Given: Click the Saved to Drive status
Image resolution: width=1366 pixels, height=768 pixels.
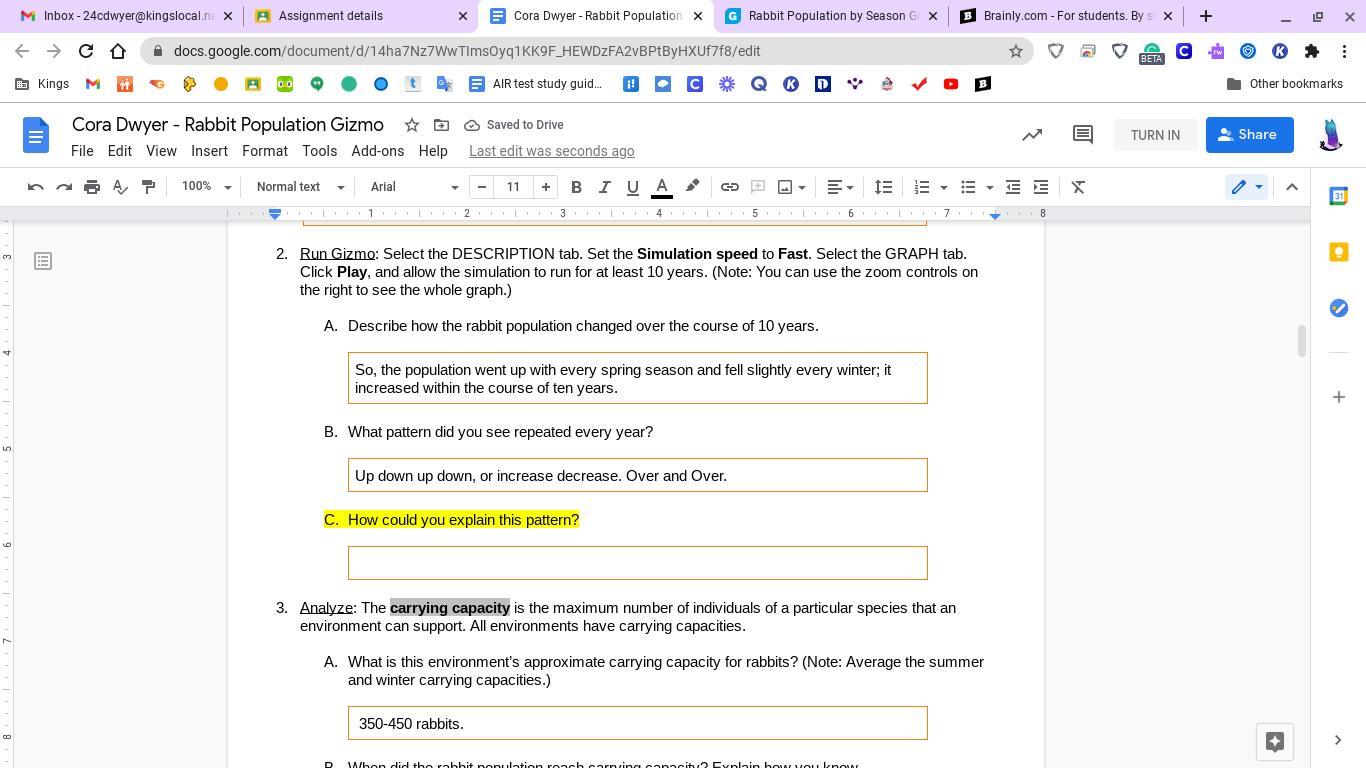Looking at the screenshot, I should click(514, 125).
